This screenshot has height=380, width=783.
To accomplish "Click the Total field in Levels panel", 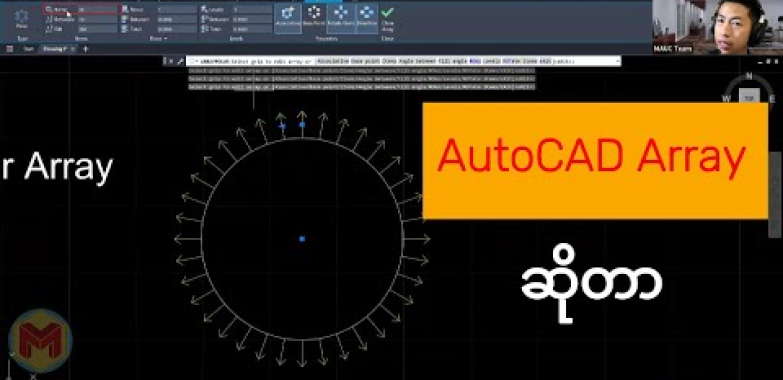I will 252,29.
